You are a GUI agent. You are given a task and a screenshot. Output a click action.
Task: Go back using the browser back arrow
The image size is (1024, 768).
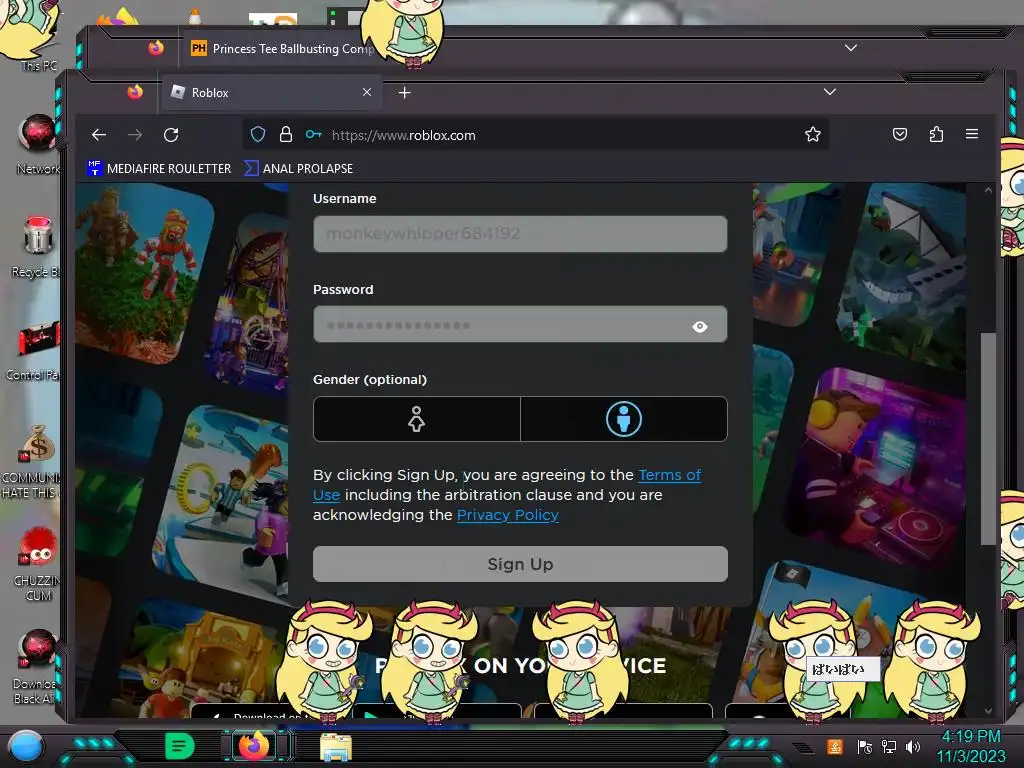(99, 135)
